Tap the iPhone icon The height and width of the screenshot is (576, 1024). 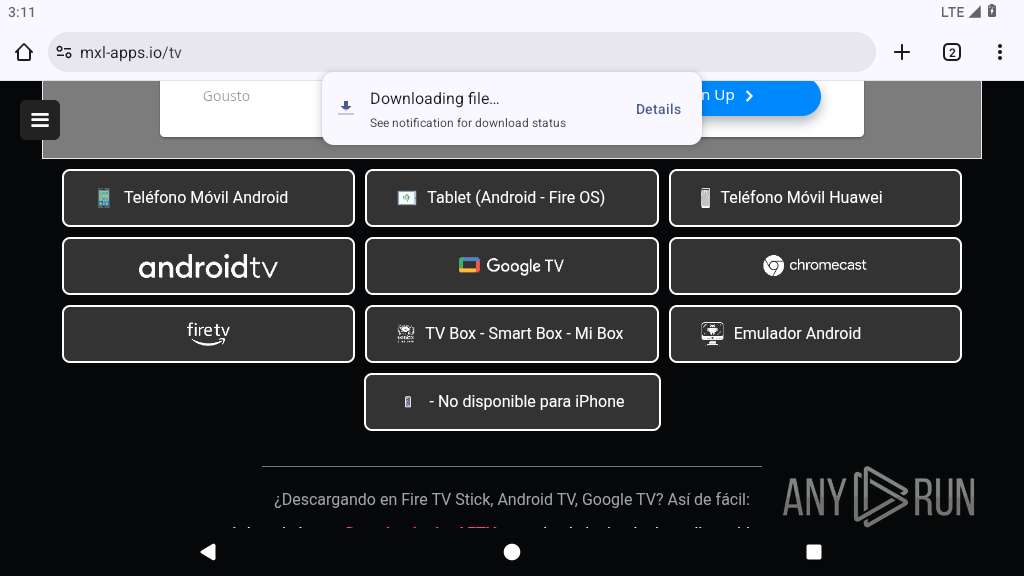(x=408, y=402)
